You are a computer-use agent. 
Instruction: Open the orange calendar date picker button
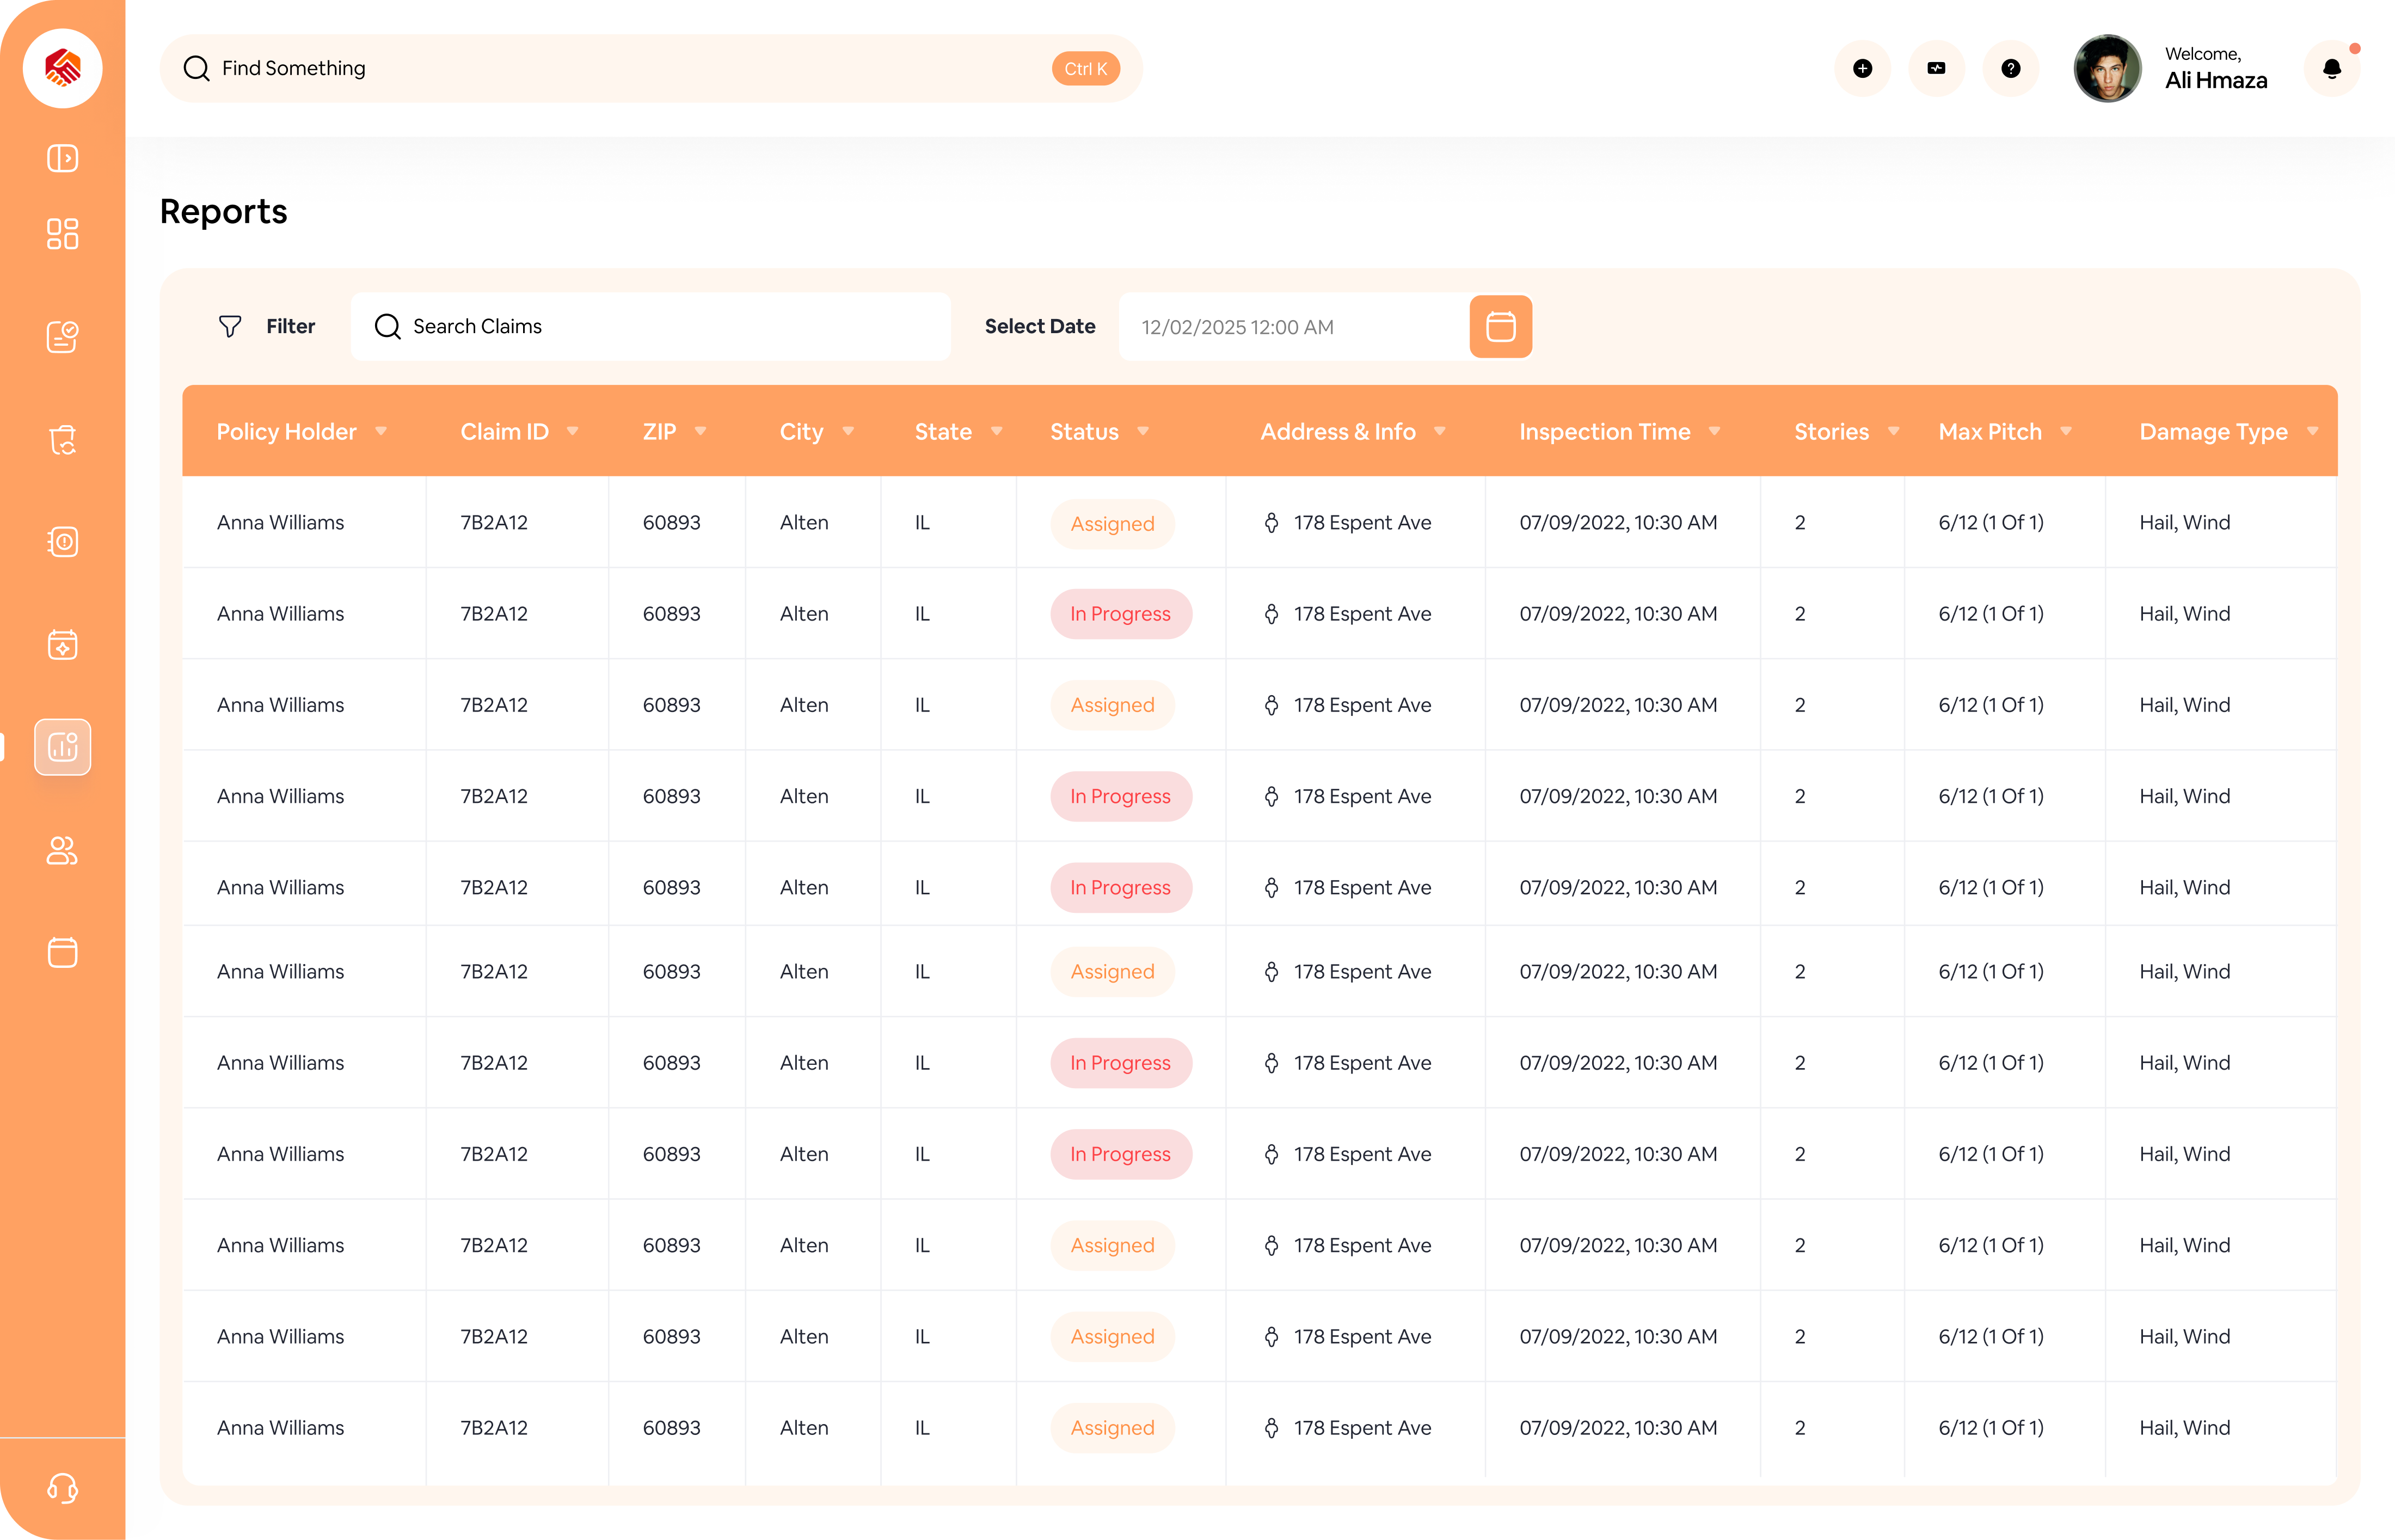1500,326
